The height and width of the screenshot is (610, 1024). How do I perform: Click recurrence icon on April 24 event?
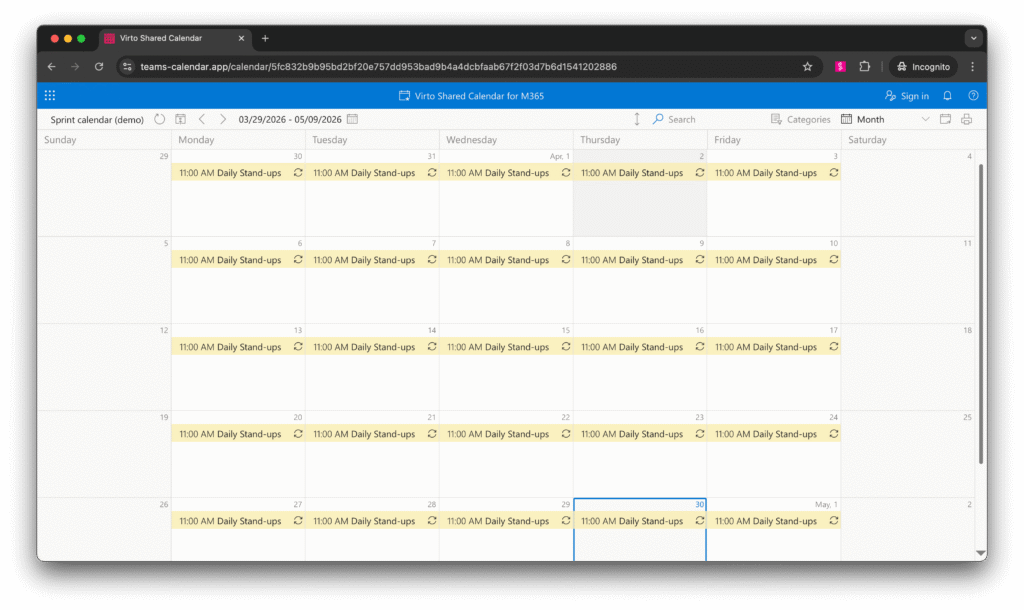coord(833,433)
